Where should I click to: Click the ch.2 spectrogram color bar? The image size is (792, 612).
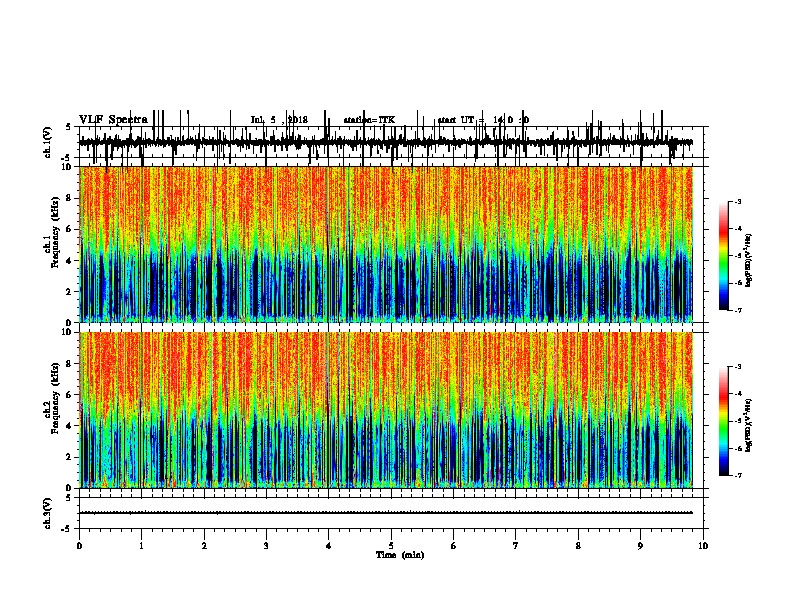[724, 421]
